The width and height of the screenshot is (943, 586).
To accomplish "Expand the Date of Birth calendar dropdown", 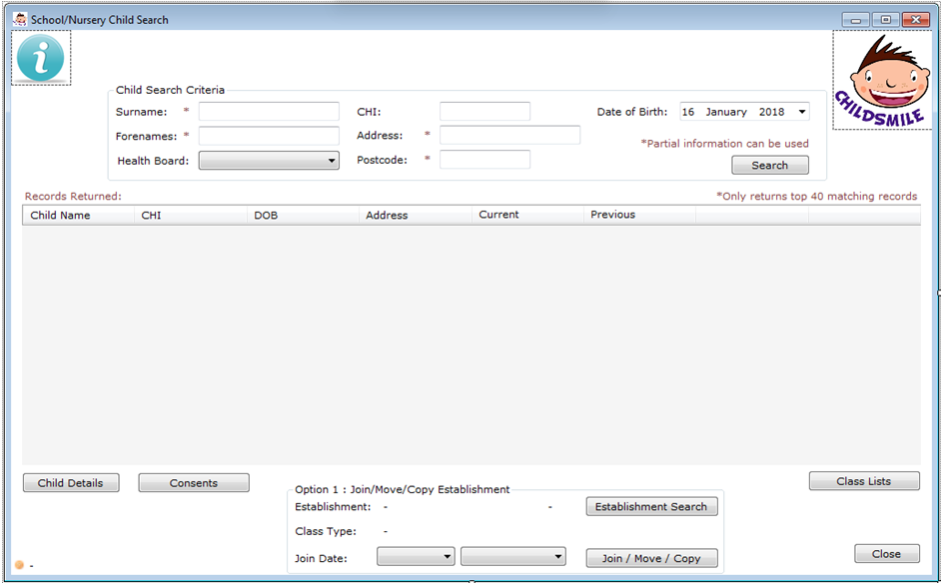I will click(802, 112).
